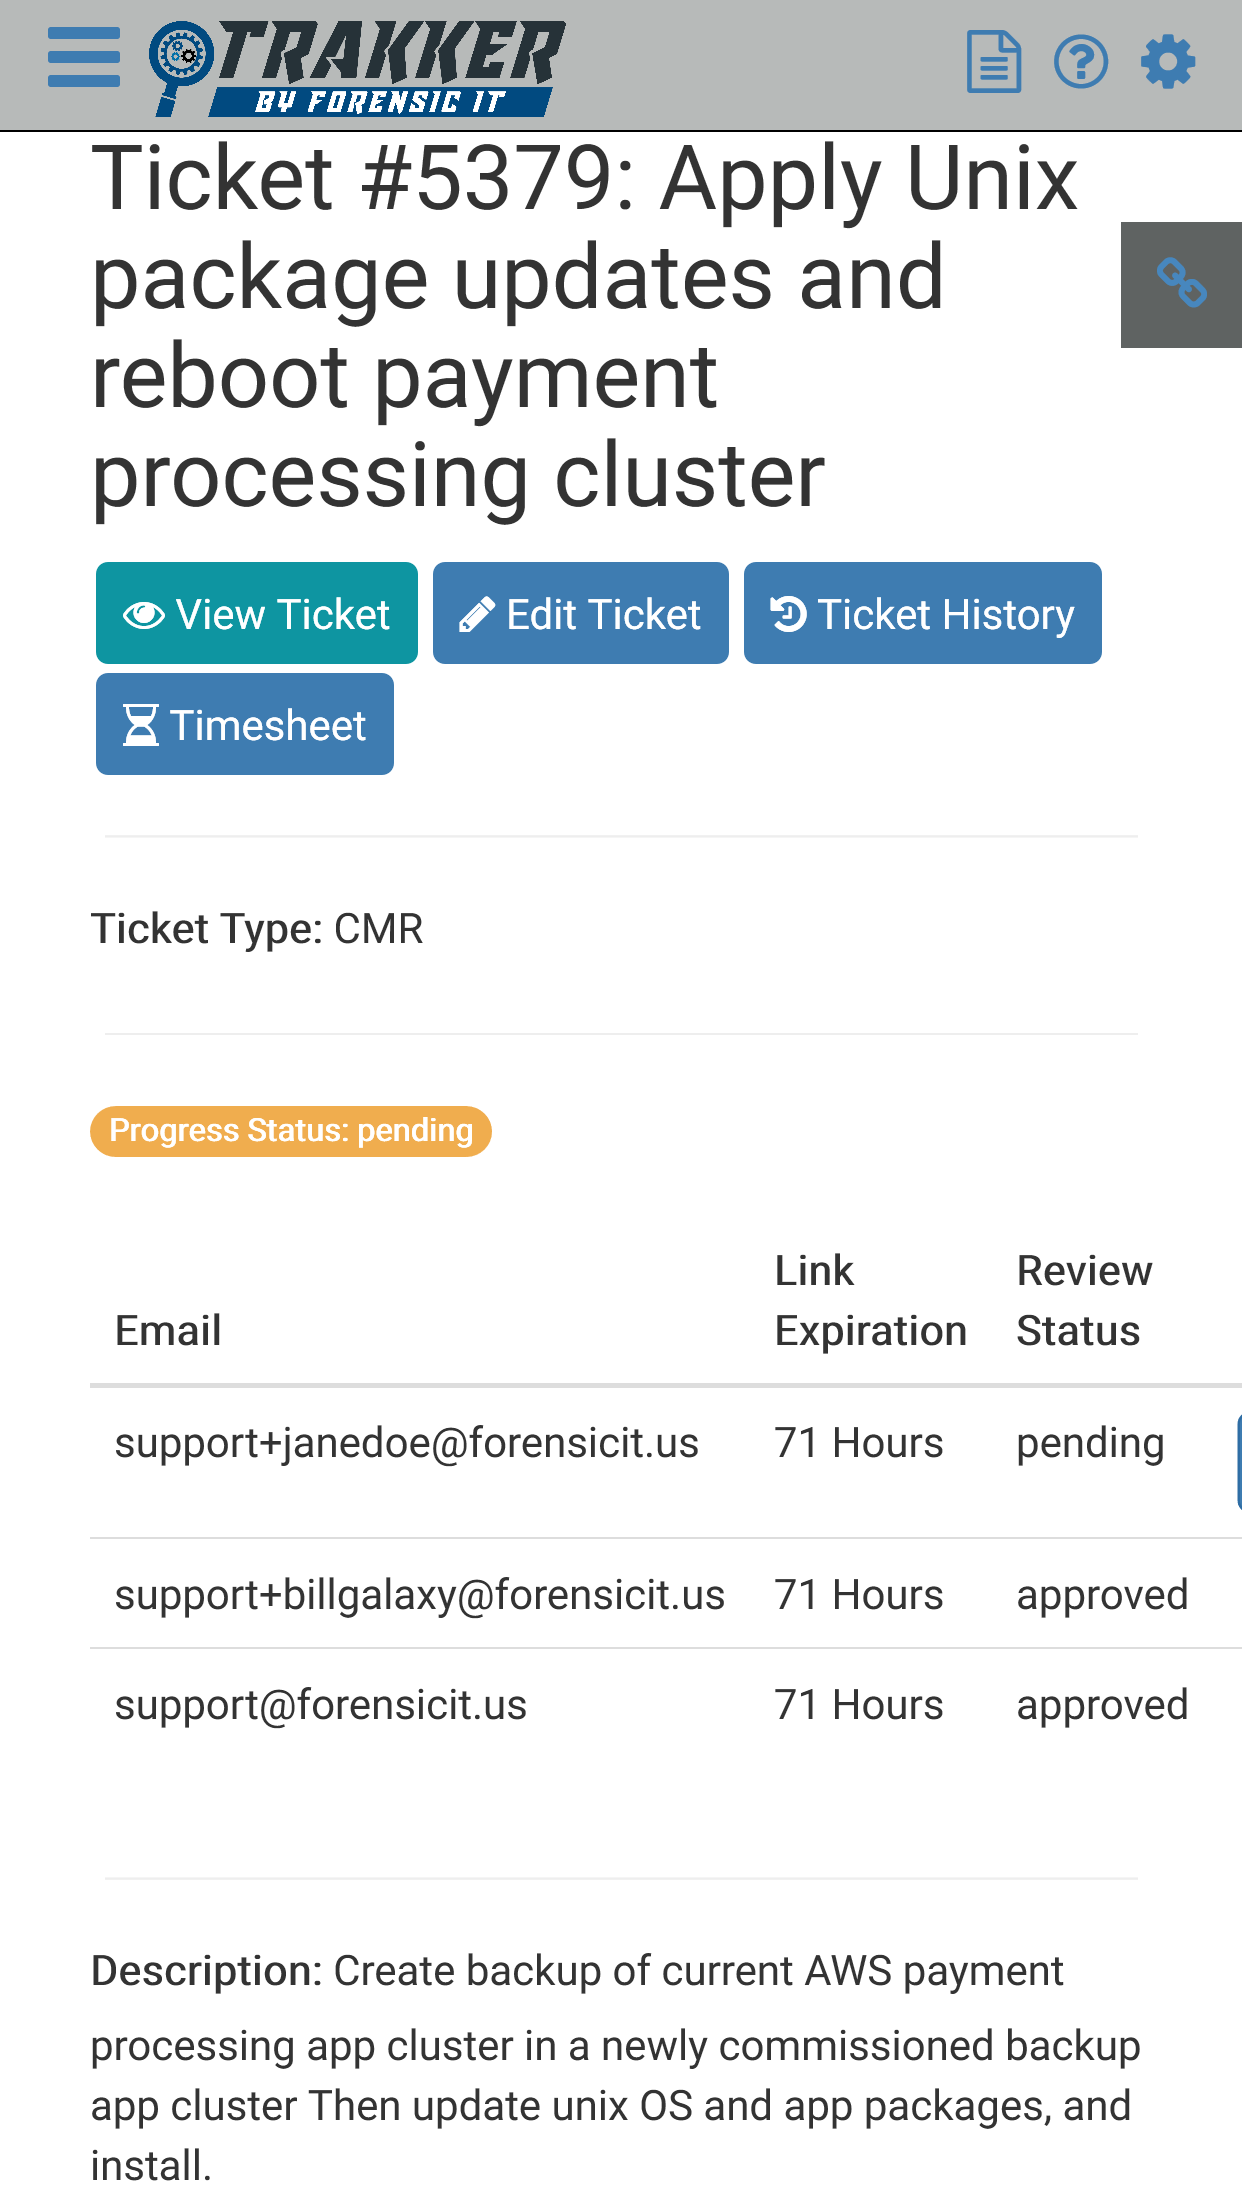This screenshot has width=1242, height=2208.
Task: Open the settings gear icon
Action: click(1168, 62)
